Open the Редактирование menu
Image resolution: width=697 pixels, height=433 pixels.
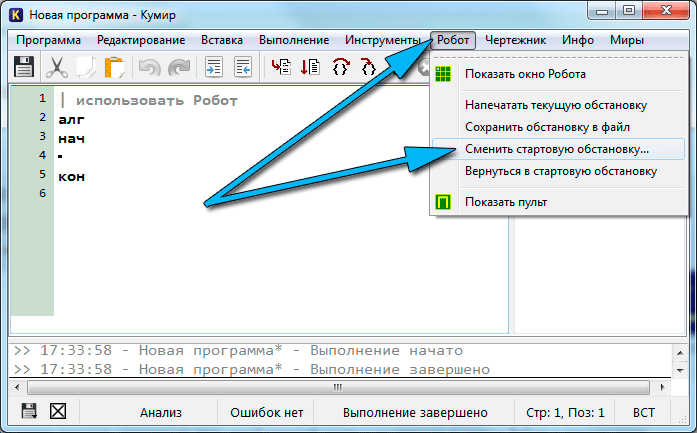pos(141,40)
